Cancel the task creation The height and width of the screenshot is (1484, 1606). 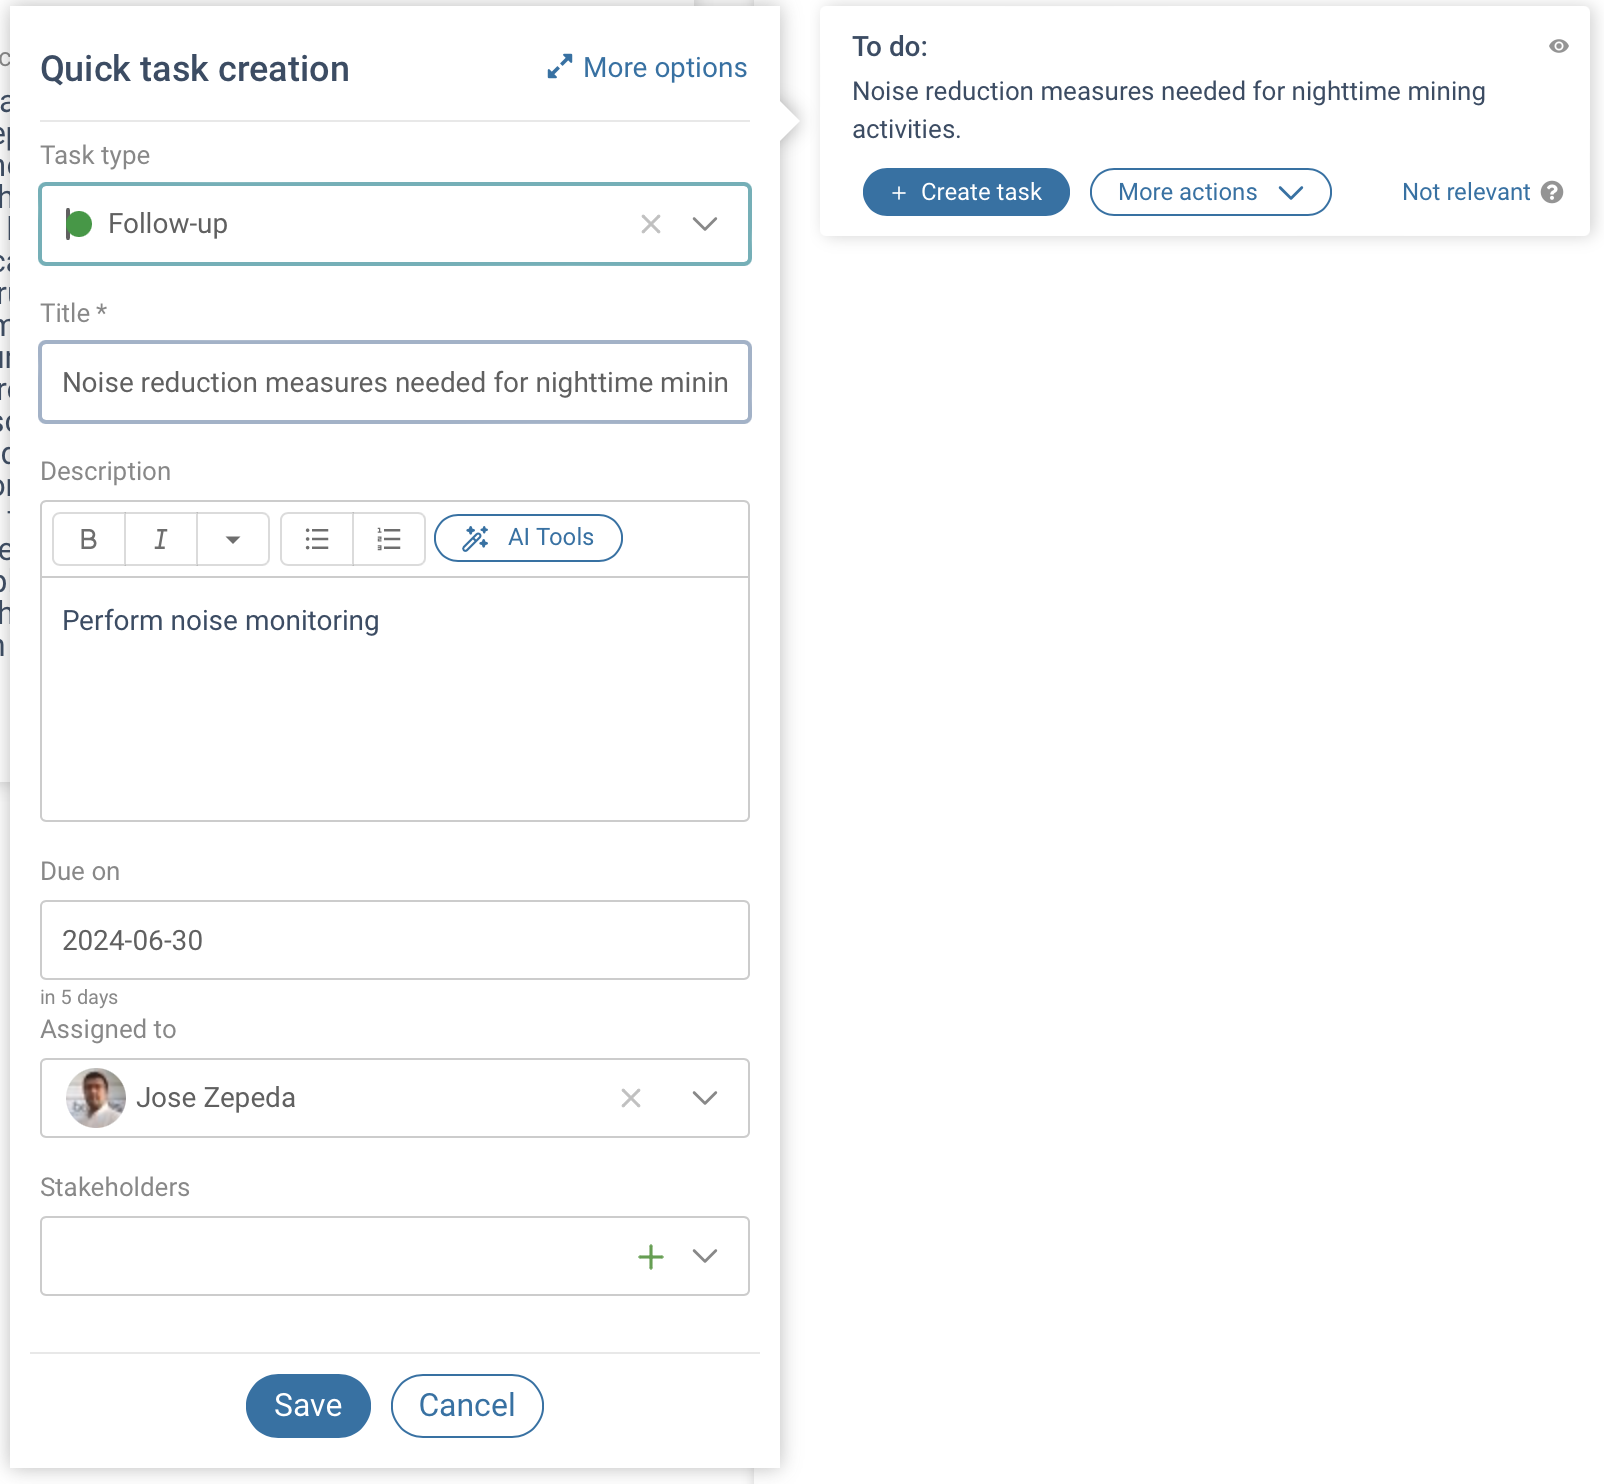(x=467, y=1405)
